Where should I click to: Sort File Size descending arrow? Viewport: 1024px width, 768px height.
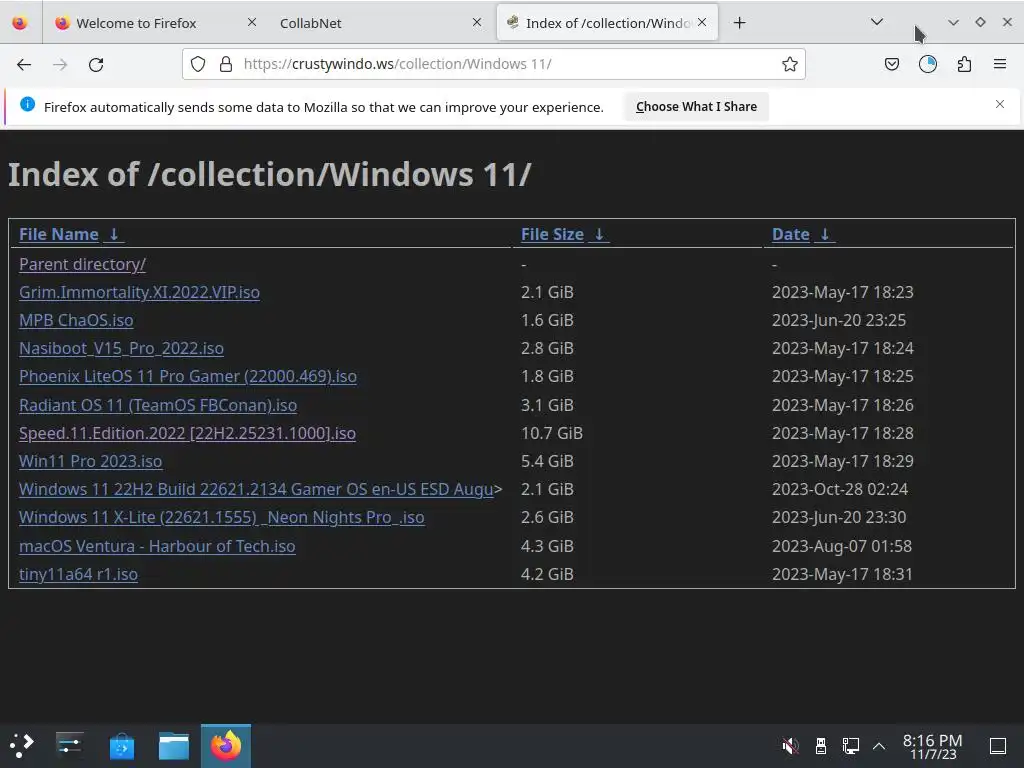point(599,234)
